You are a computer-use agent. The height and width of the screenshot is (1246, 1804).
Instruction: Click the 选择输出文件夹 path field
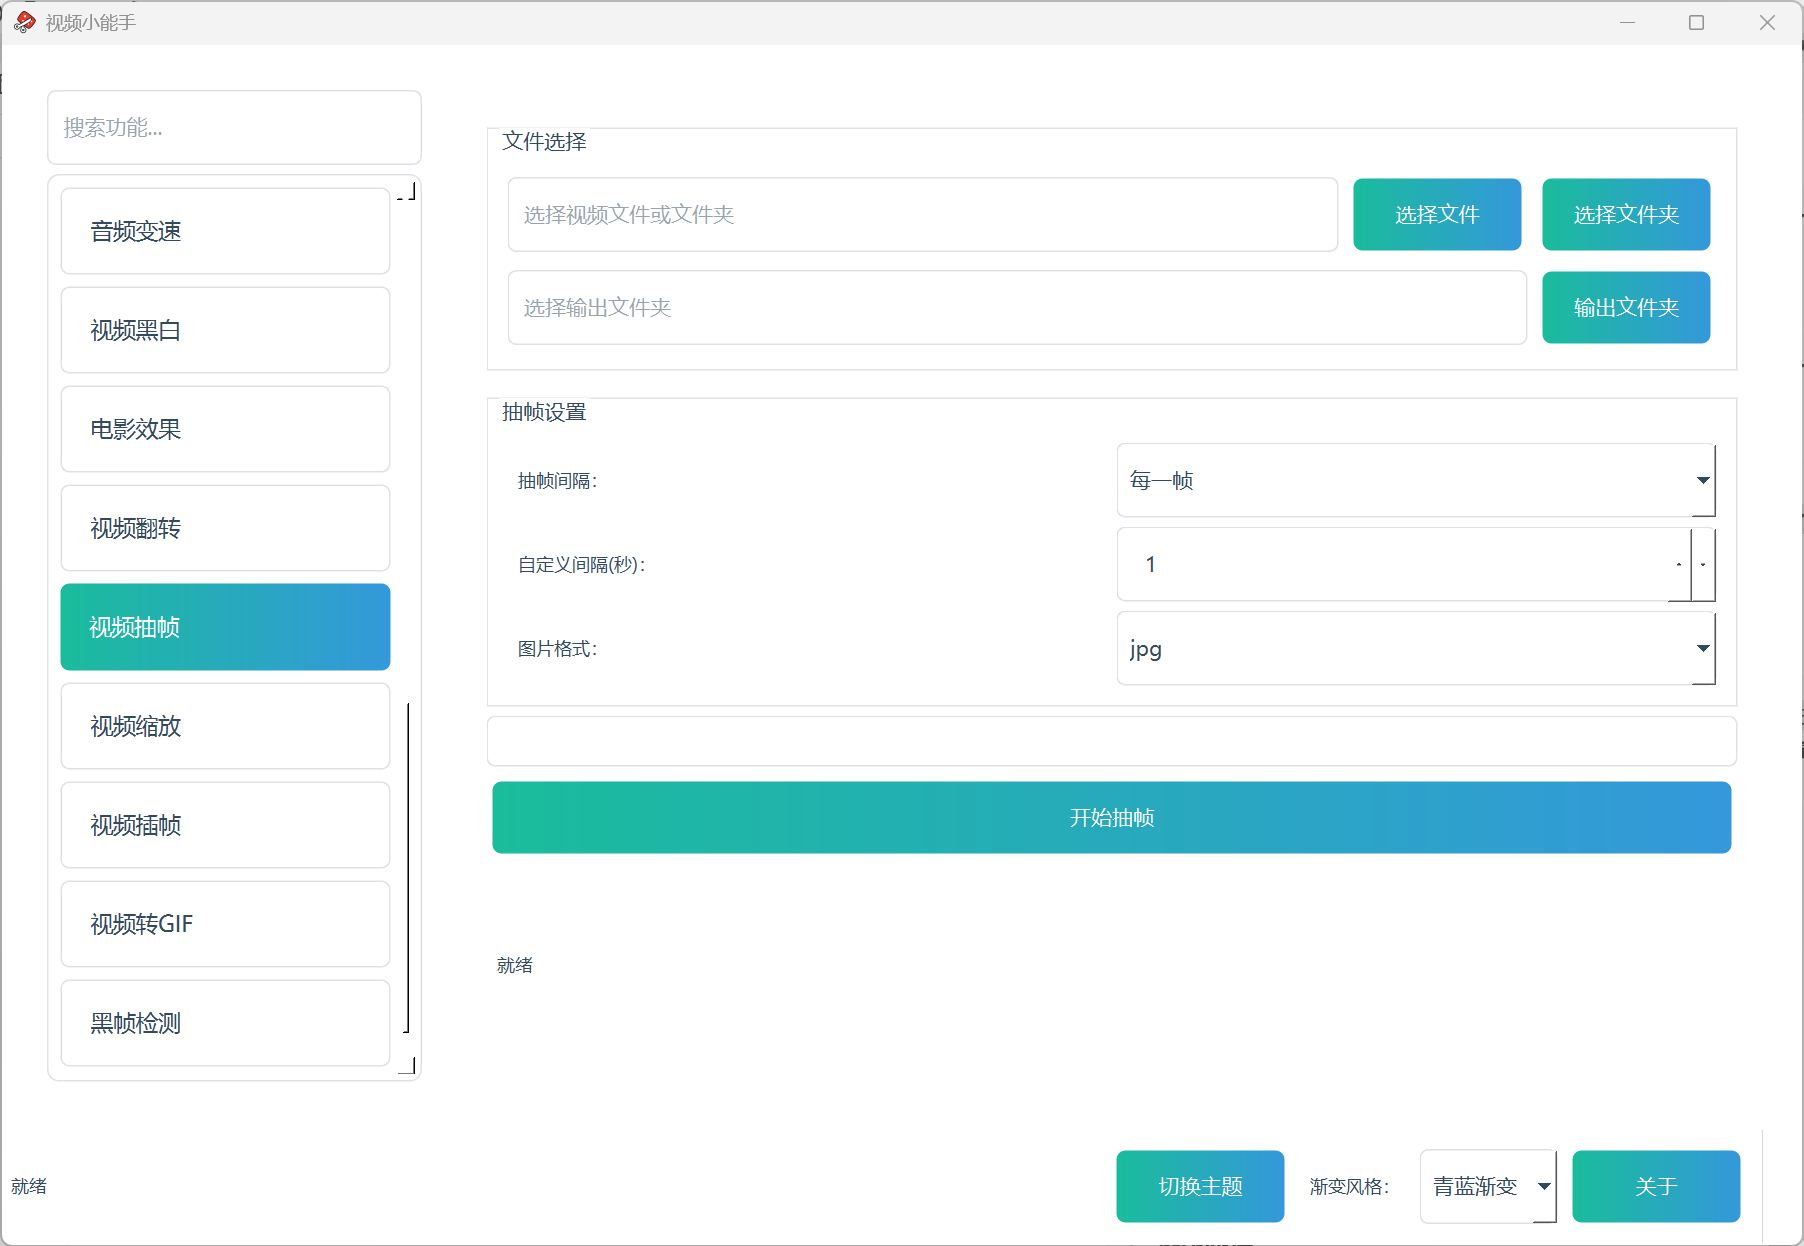click(1017, 307)
